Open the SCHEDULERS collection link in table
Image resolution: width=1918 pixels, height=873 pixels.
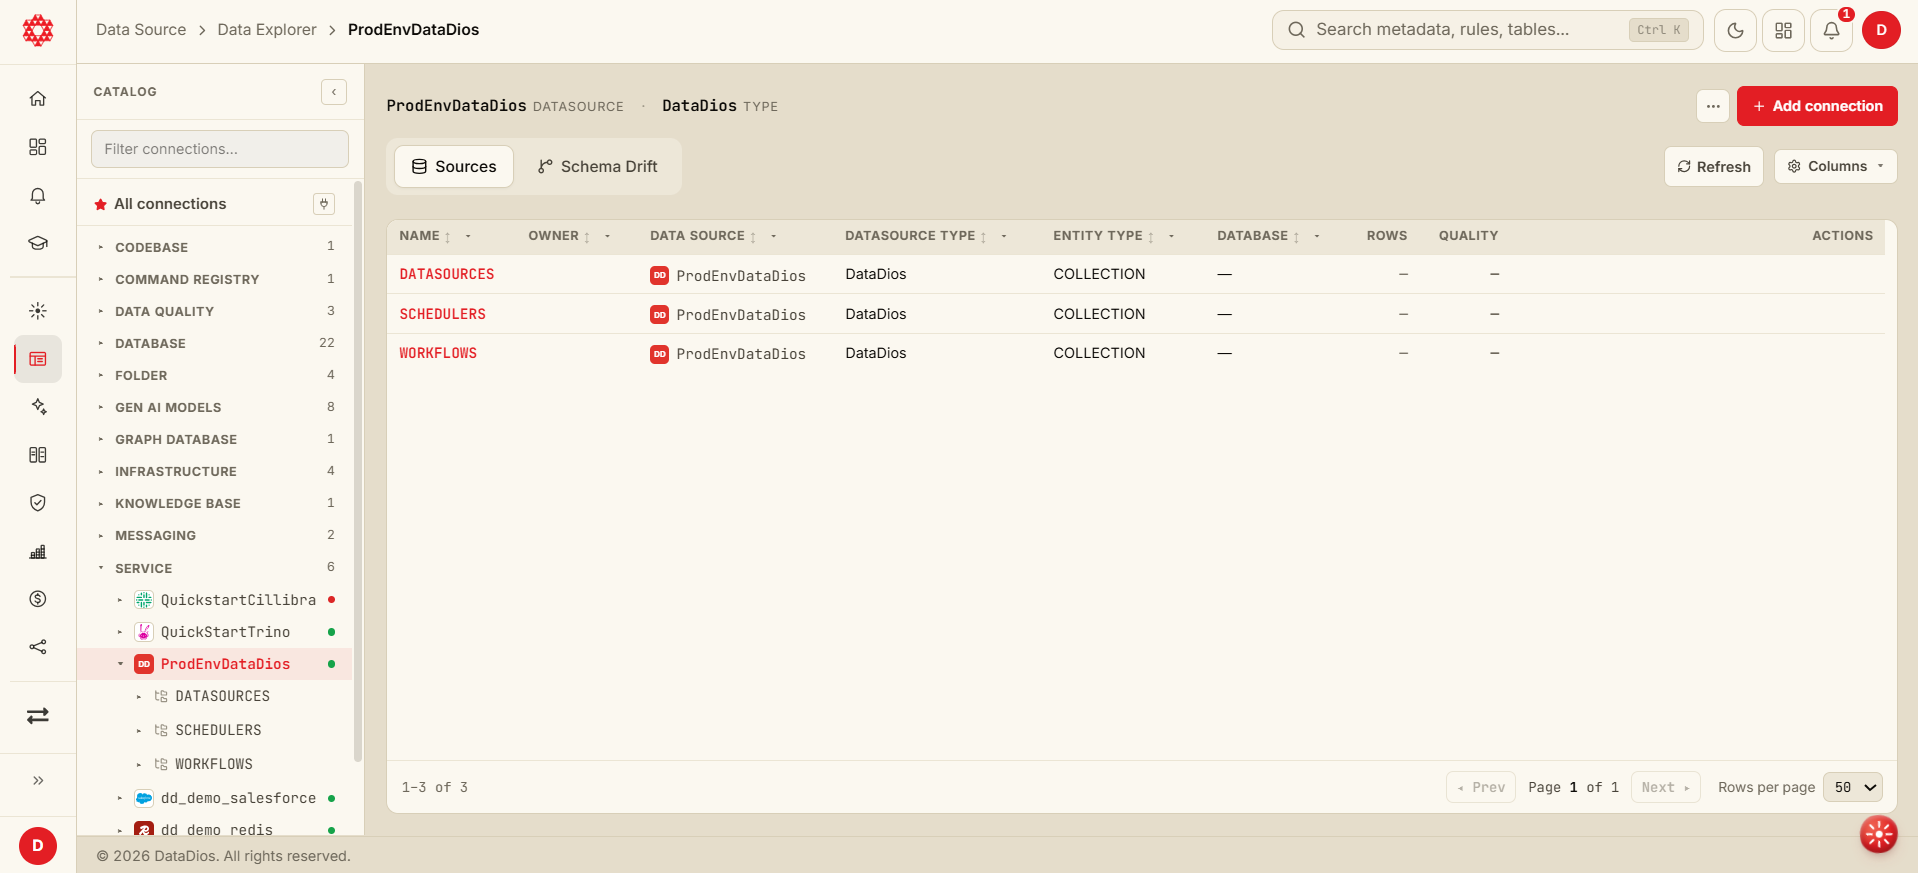coord(442,314)
